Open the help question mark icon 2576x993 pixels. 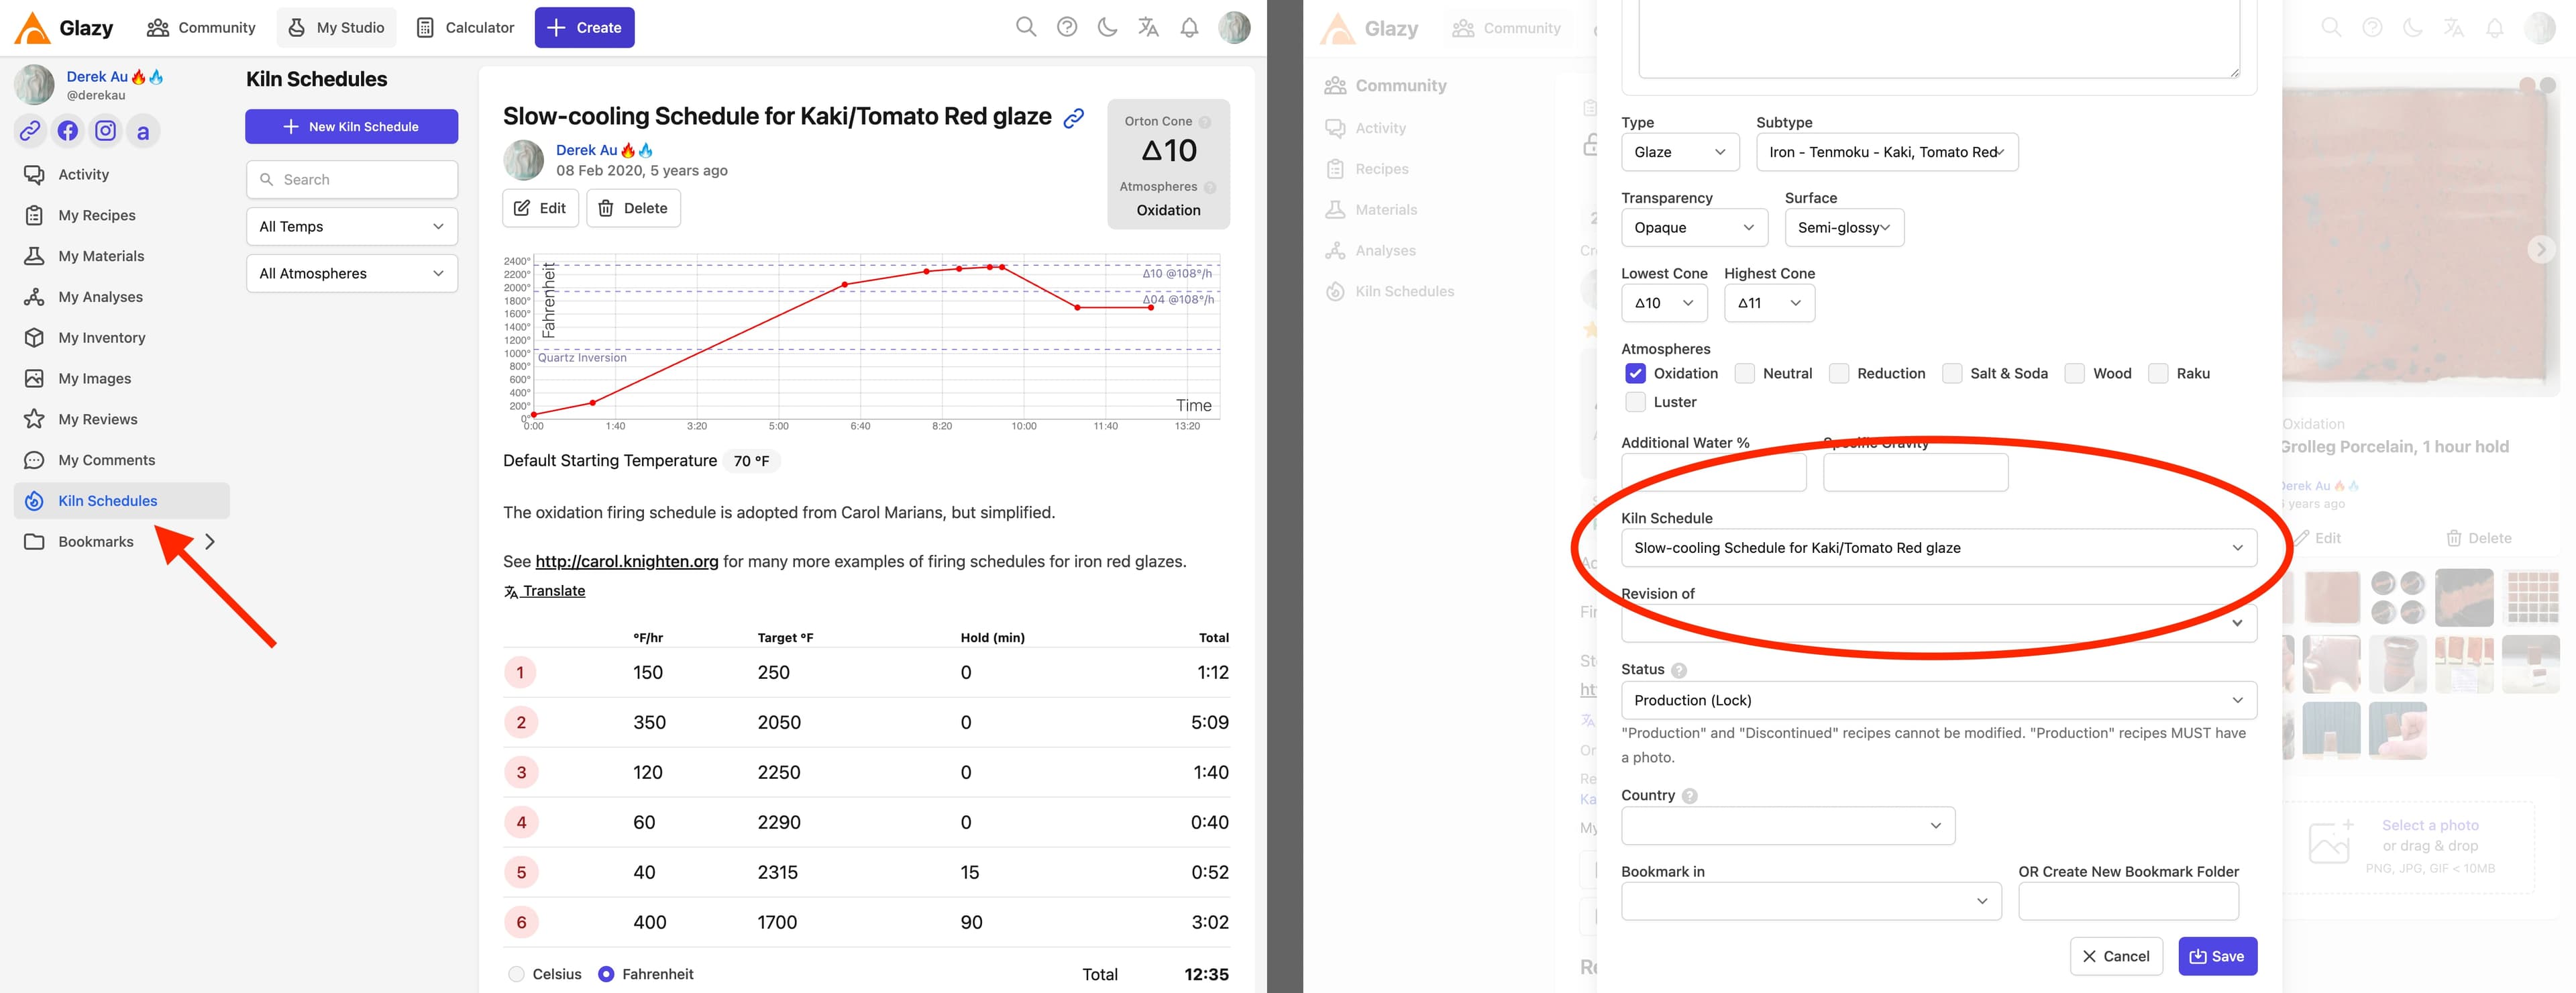(x=1067, y=27)
